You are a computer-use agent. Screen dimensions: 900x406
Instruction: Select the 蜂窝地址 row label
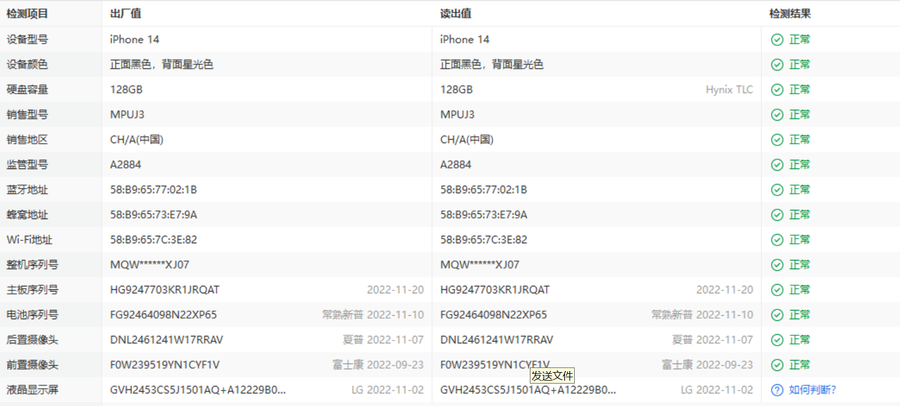27,215
